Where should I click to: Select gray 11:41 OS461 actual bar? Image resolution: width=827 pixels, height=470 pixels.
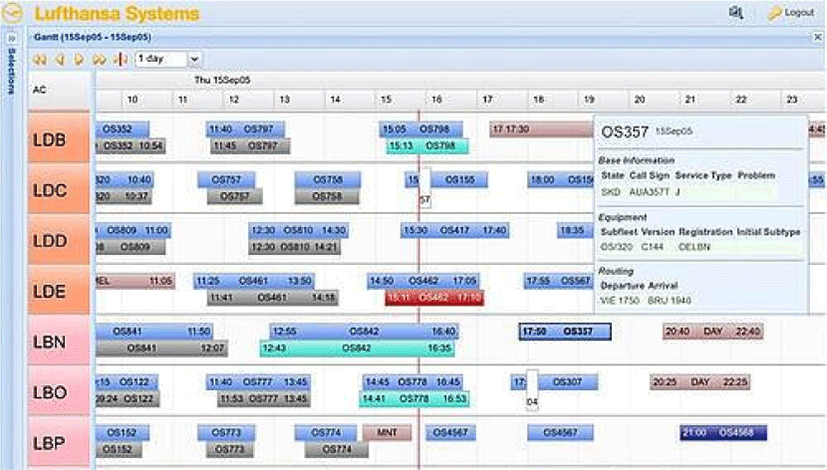pyautogui.click(x=272, y=298)
